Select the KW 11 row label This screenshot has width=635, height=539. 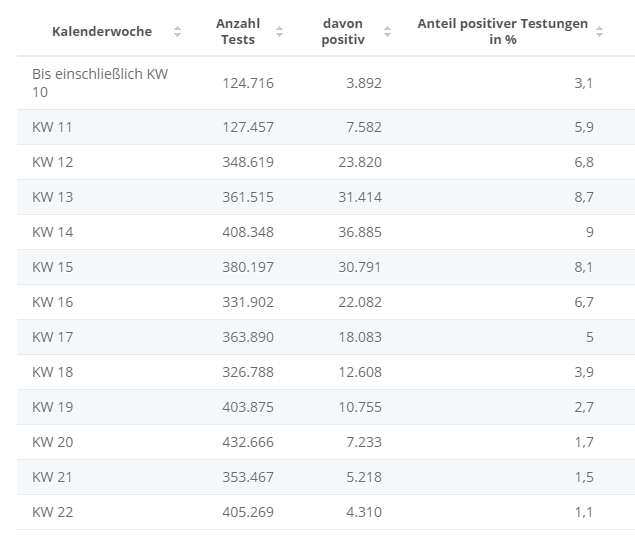coord(52,127)
